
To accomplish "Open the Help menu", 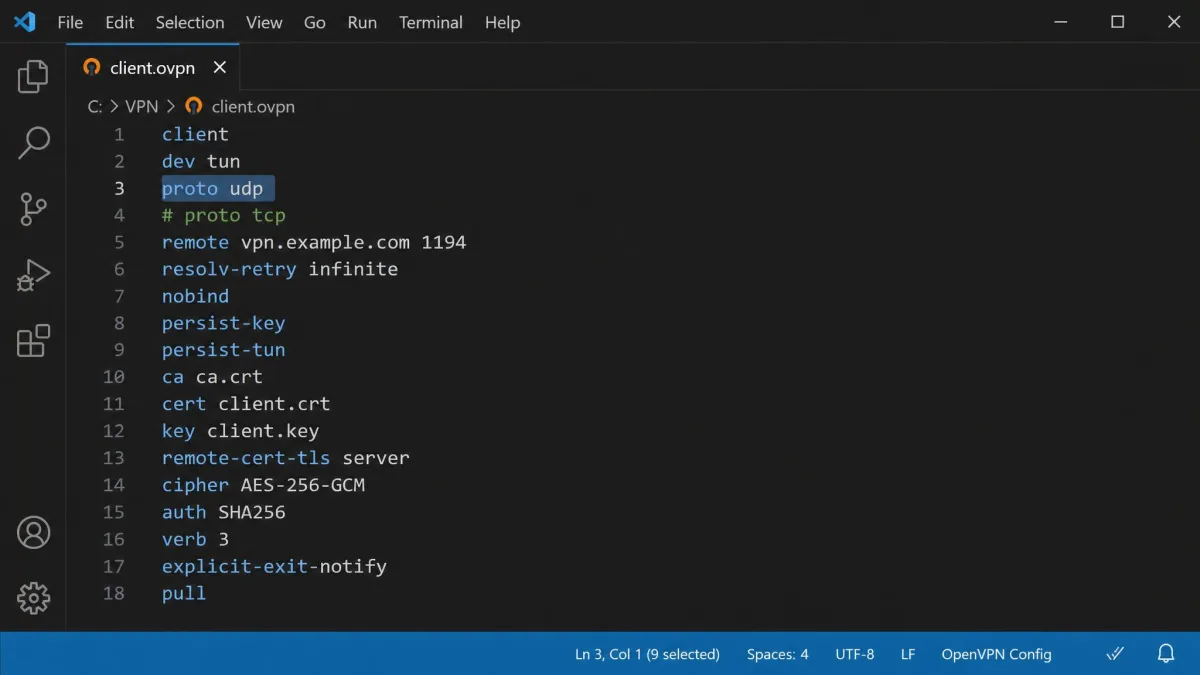I will pos(502,22).
